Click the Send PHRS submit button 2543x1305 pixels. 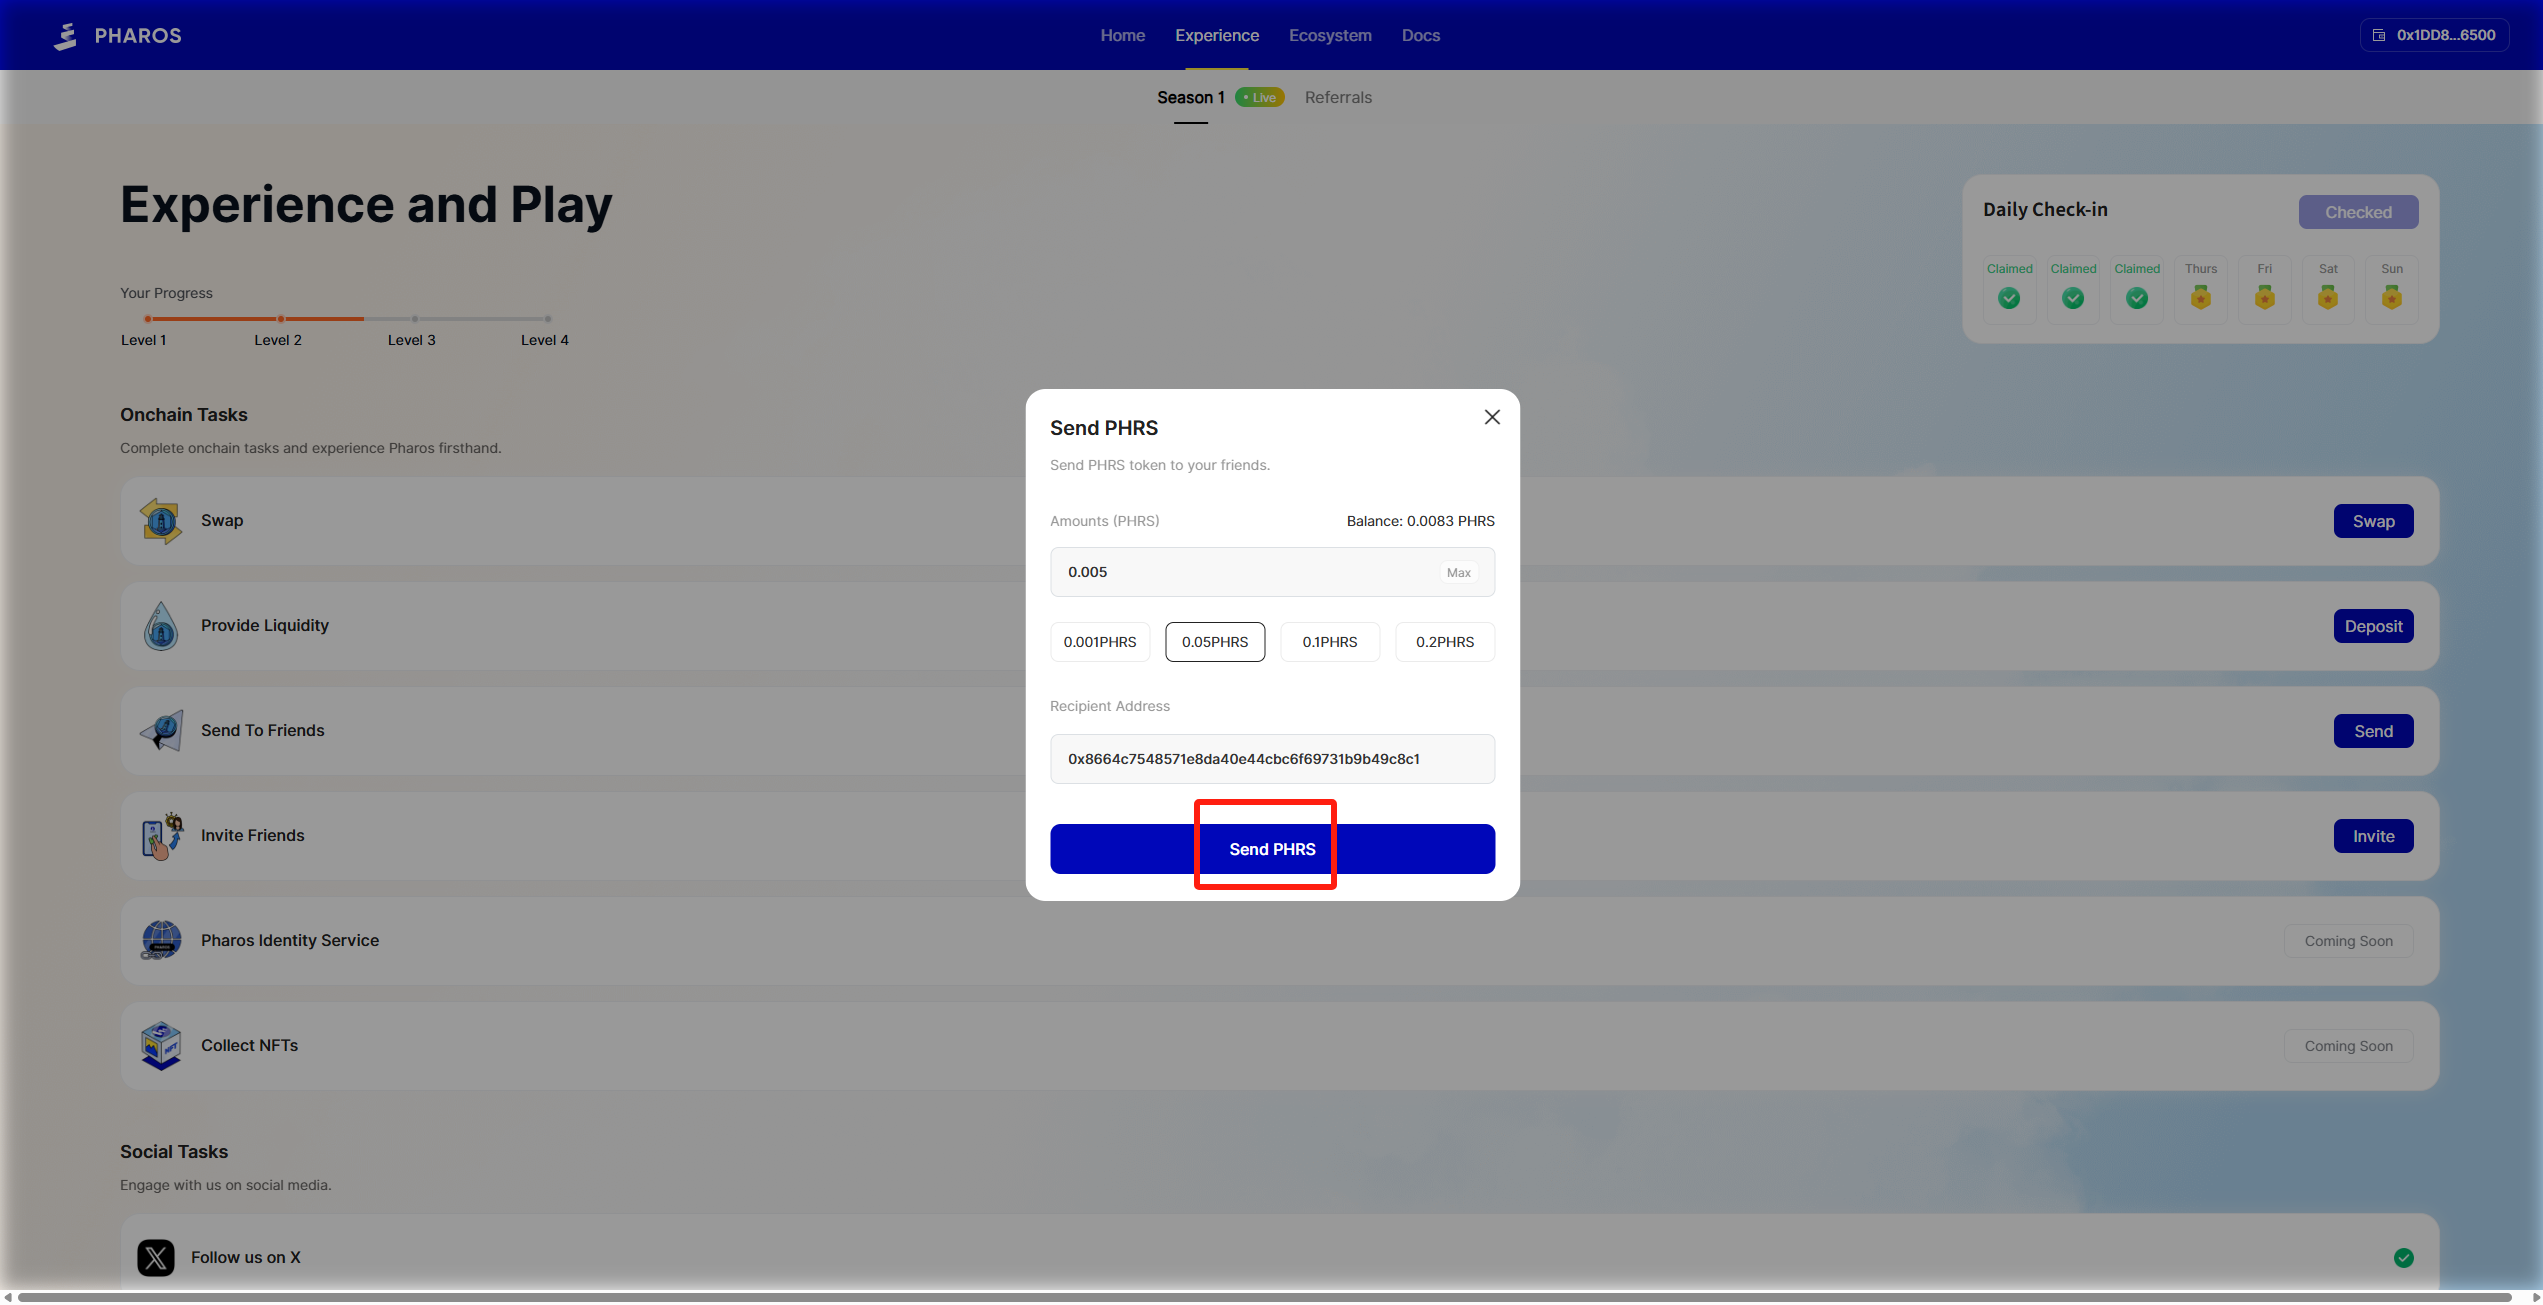point(1272,849)
